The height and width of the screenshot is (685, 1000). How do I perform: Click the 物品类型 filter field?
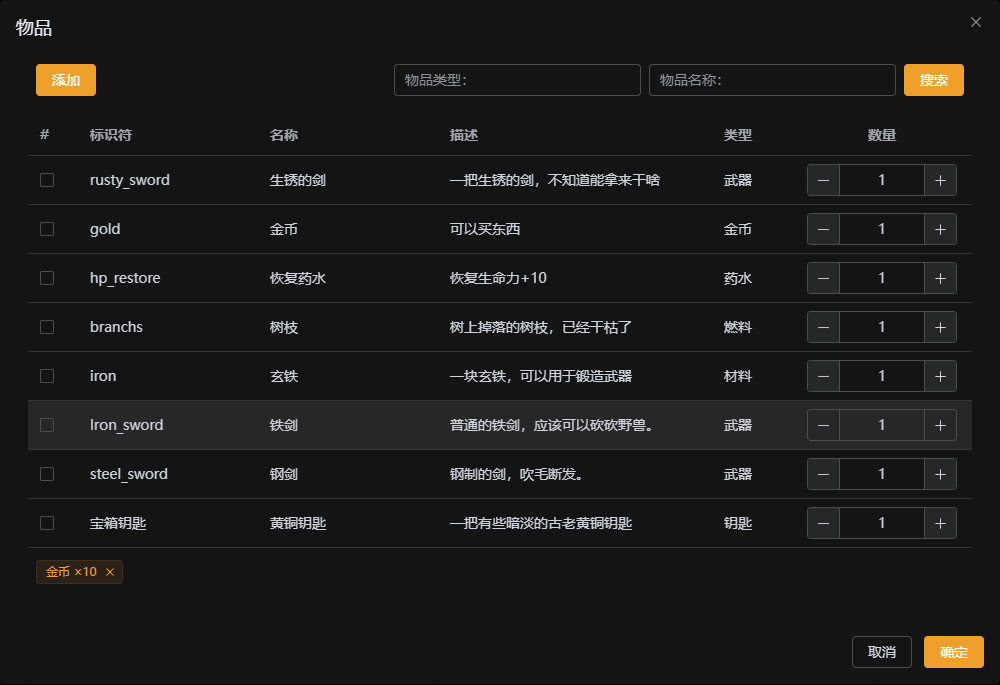coord(517,80)
